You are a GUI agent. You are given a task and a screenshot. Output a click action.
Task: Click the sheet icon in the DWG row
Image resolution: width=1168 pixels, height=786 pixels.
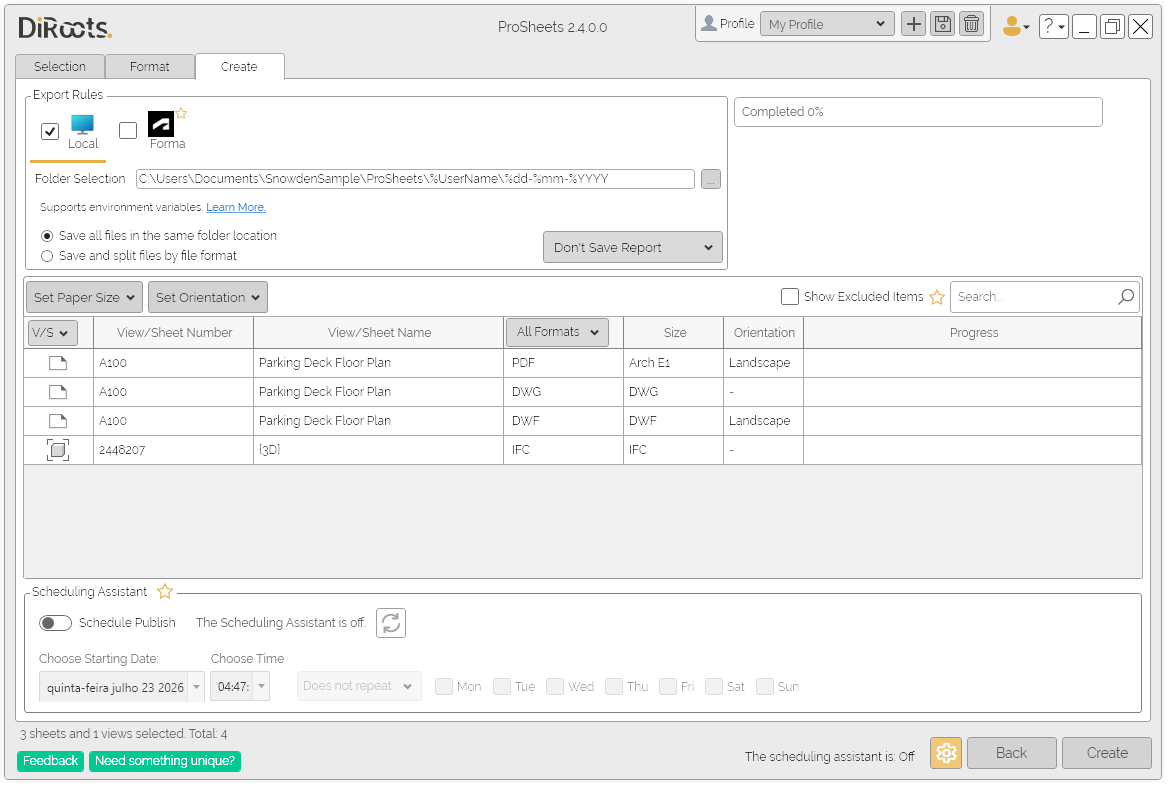58,392
